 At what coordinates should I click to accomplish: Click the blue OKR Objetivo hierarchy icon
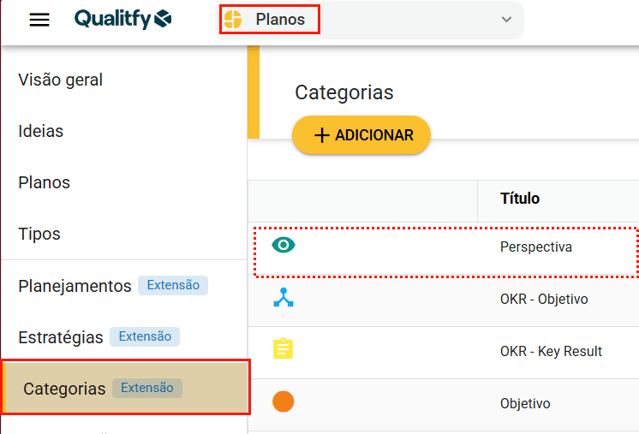coord(284,298)
